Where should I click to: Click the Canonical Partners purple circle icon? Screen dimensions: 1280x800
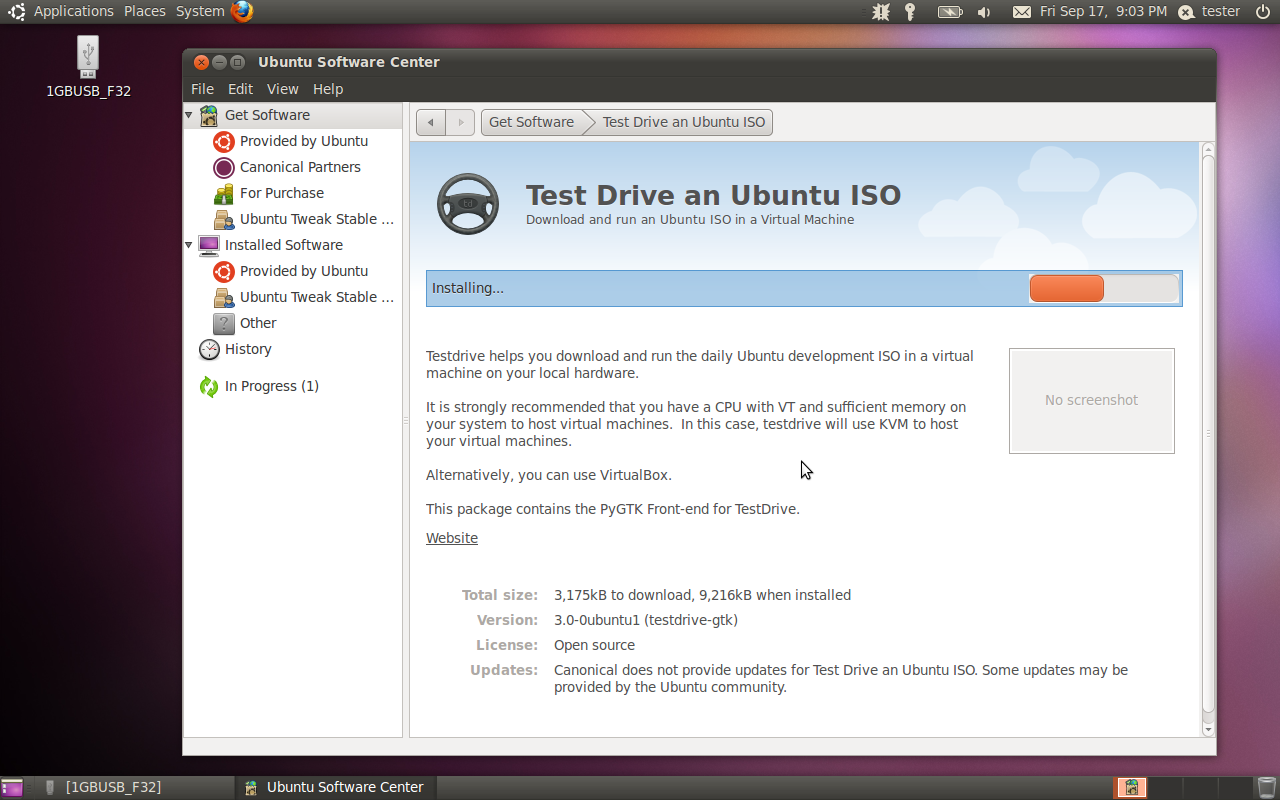[x=224, y=167]
